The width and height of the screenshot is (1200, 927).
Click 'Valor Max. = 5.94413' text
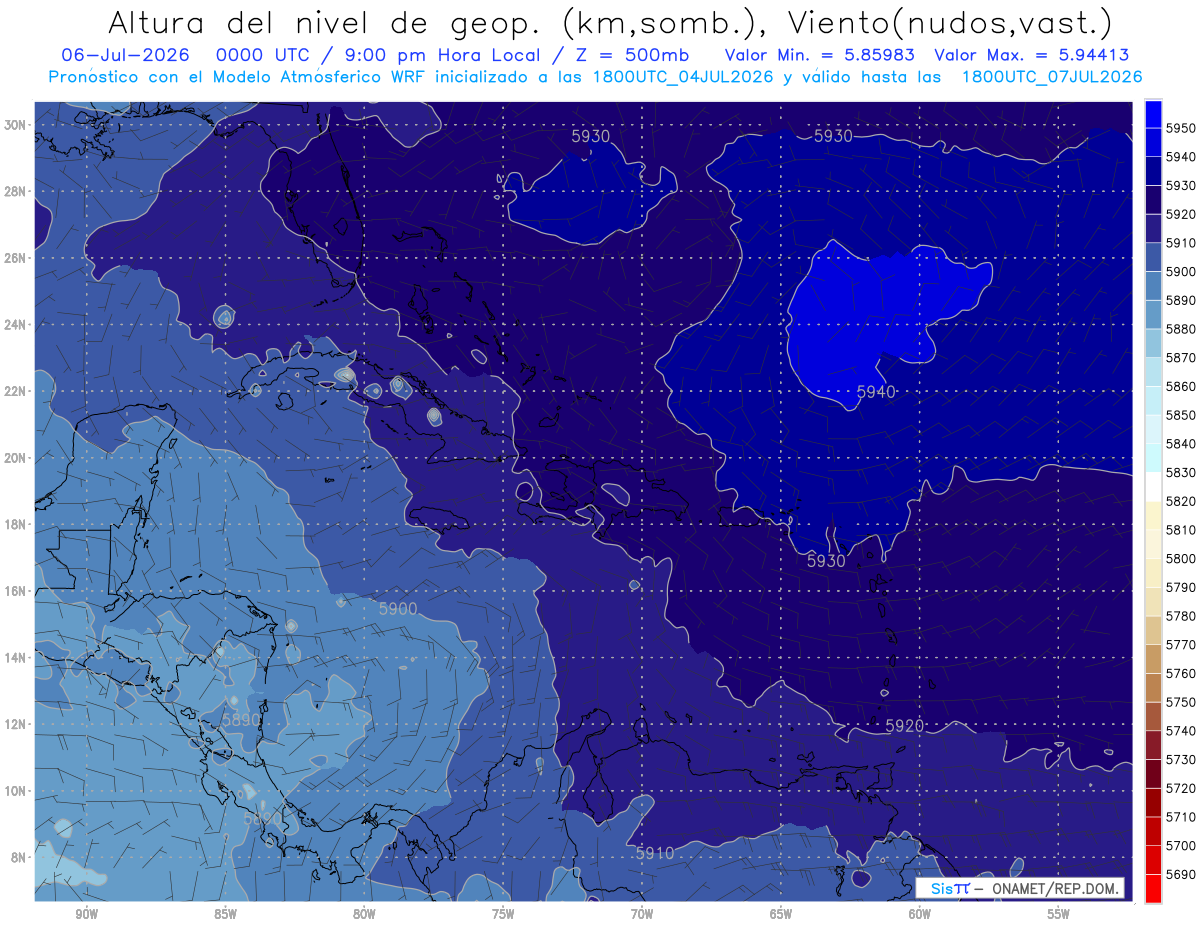pyautogui.click(x=1032, y=55)
